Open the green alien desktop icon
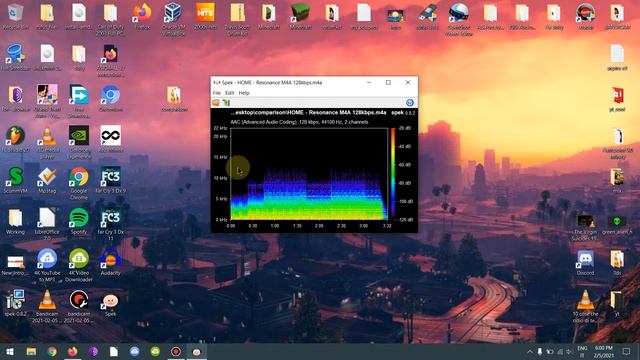 click(617, 224)
